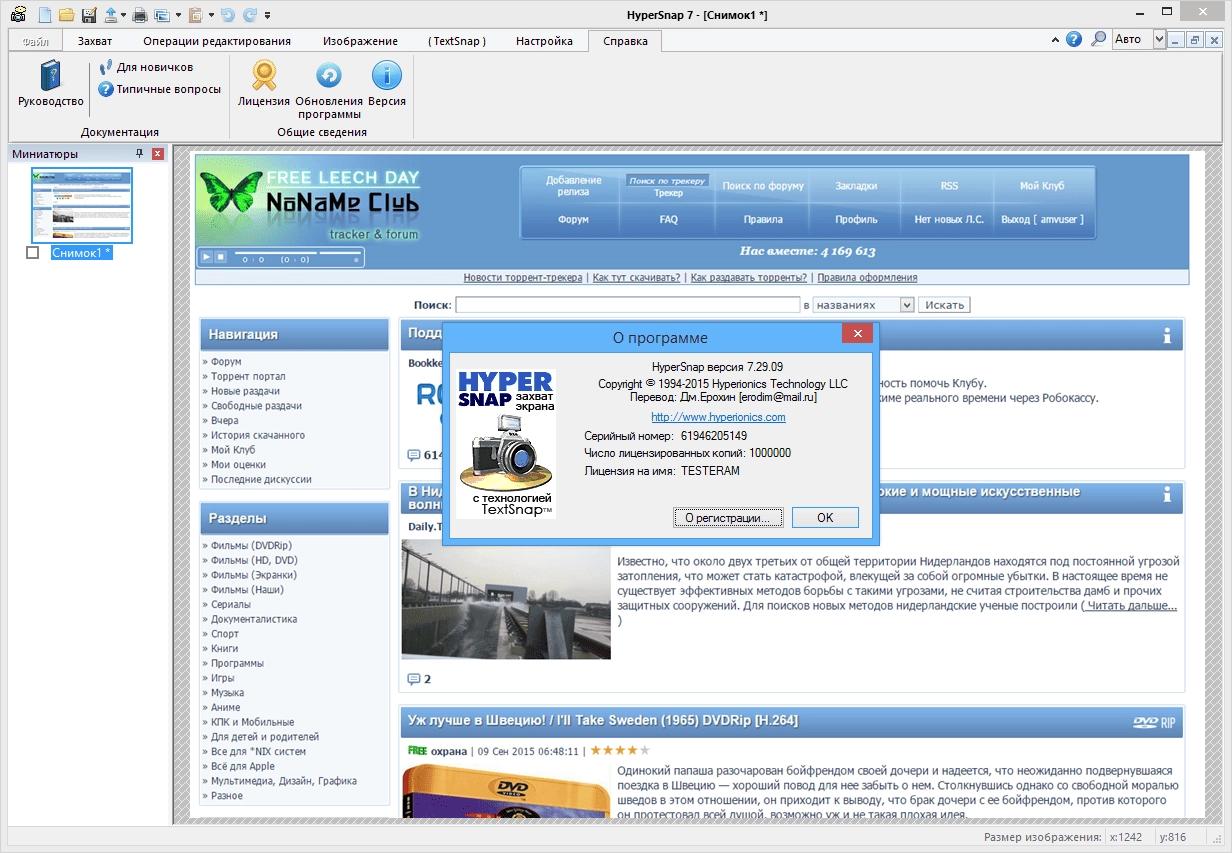The width and height of the screenshot is (1232, 853).
Task: Redo the last undone action
Action: 249,15
